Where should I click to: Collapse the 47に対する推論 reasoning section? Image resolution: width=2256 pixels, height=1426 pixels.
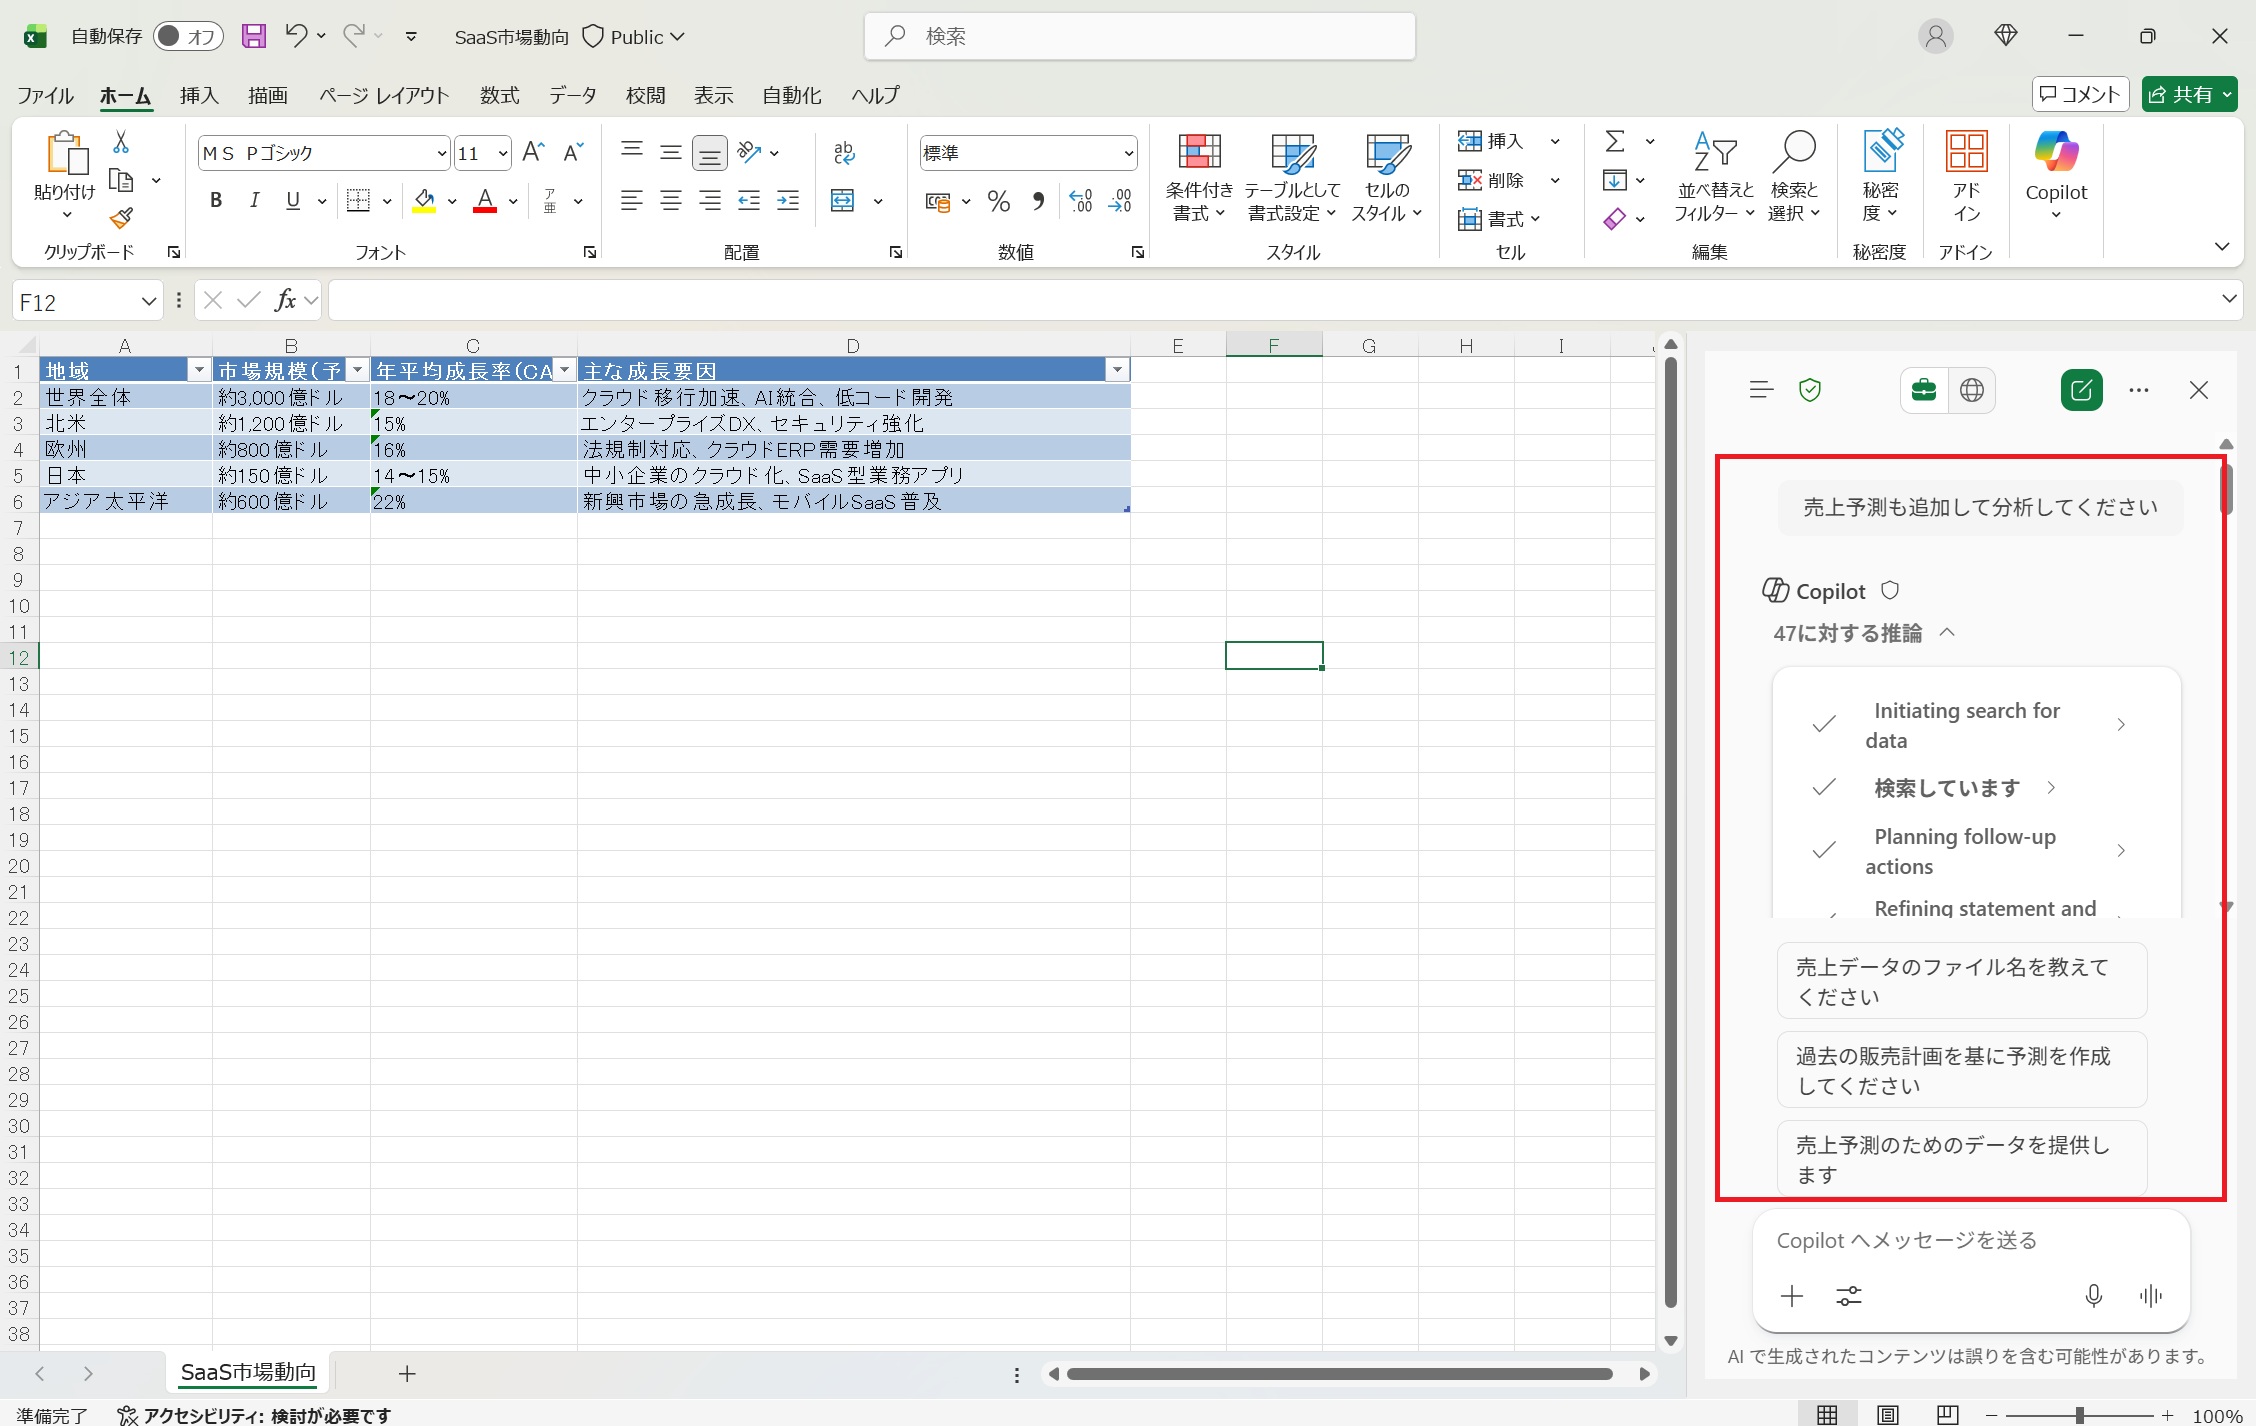coord(1946,633)
